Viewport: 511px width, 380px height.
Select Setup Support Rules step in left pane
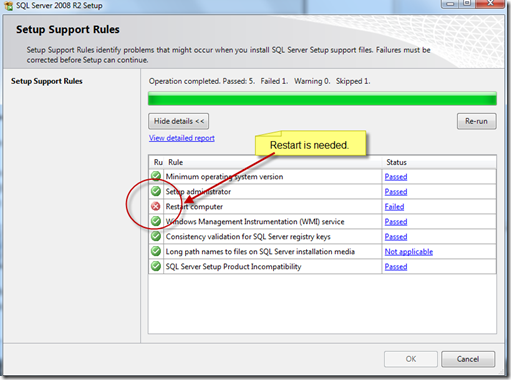point(47,81)
